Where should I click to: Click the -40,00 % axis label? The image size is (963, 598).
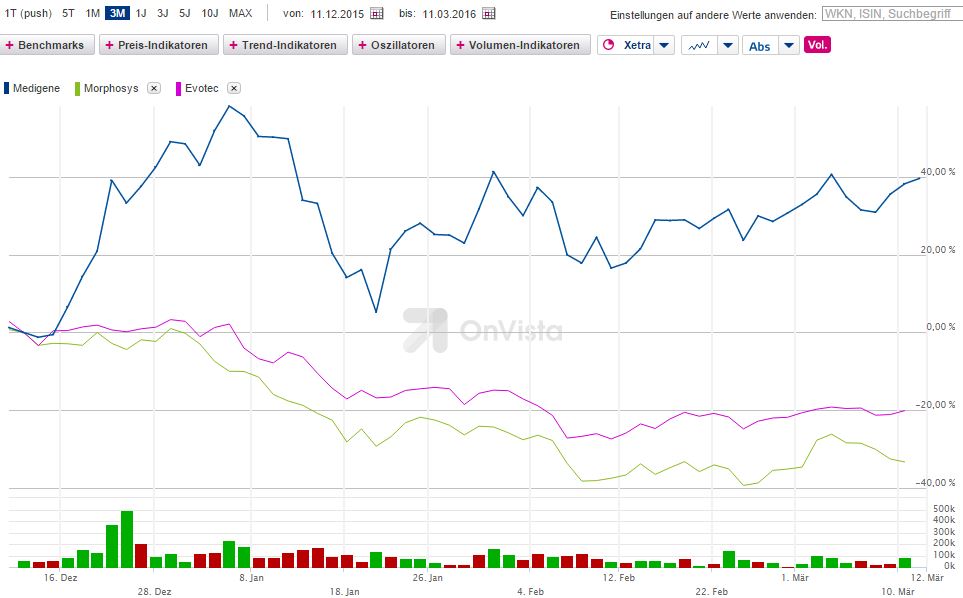(935, 483)
